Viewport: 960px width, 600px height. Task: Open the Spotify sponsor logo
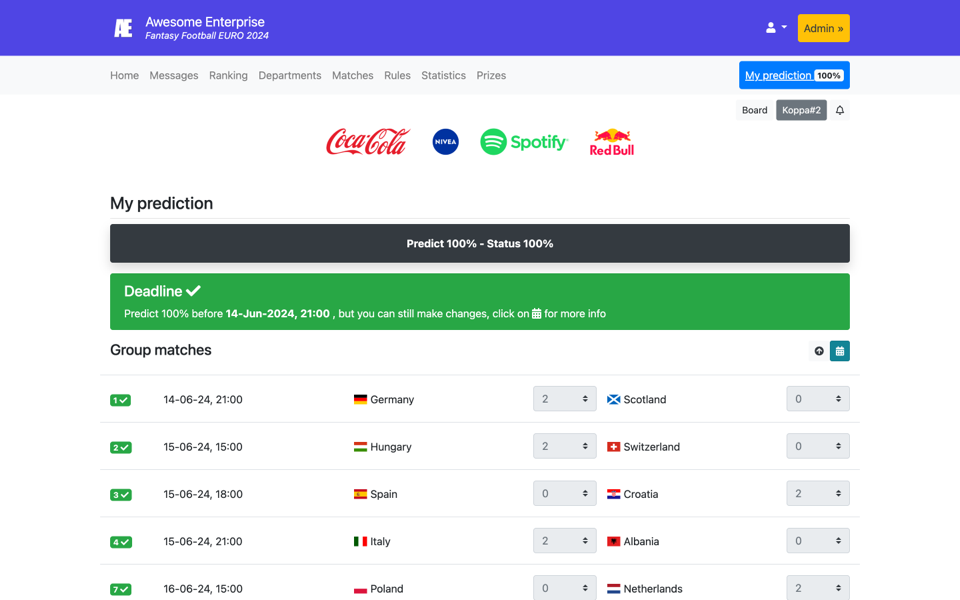(524, 142)
